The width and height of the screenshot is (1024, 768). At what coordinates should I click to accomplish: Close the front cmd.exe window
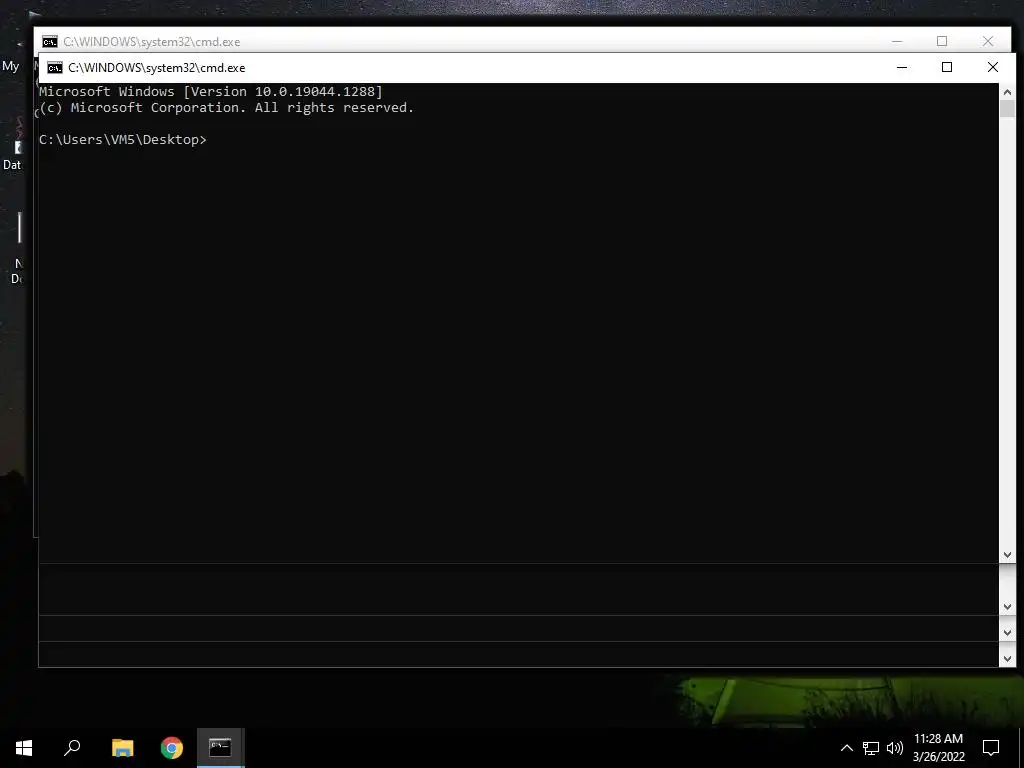[x=993, y=67]
